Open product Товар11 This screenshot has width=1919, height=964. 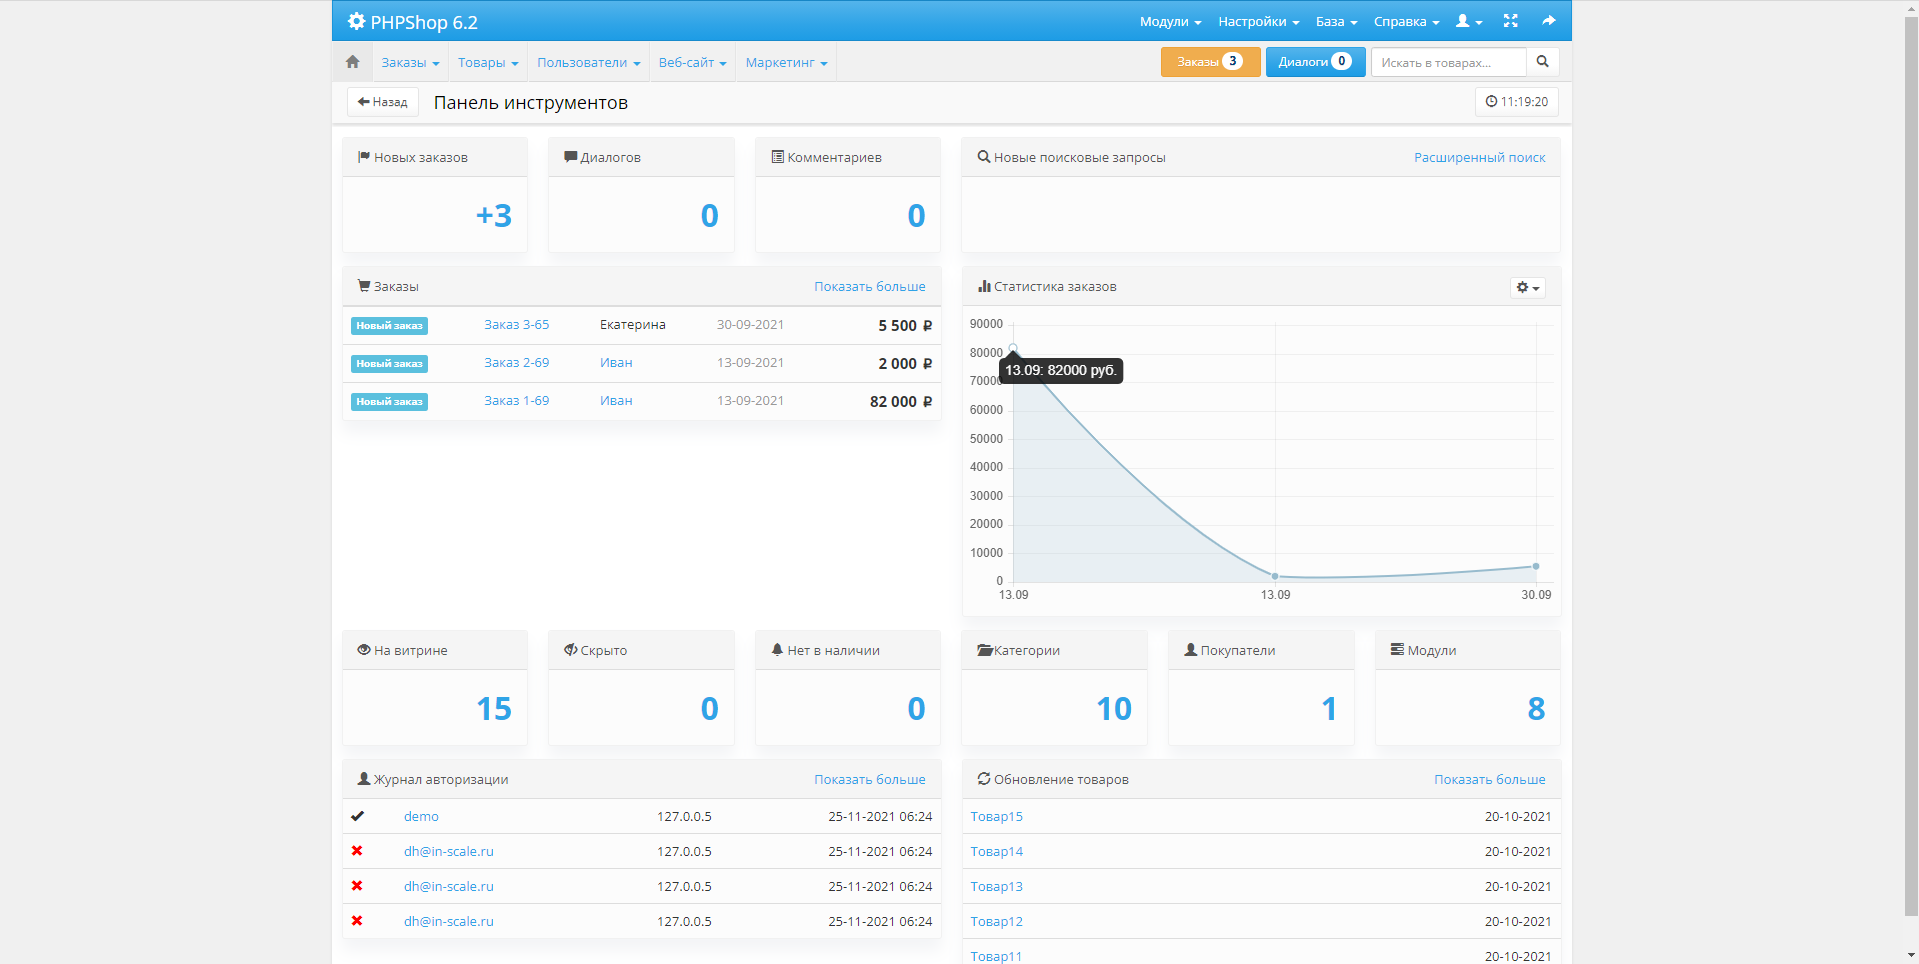996,956
